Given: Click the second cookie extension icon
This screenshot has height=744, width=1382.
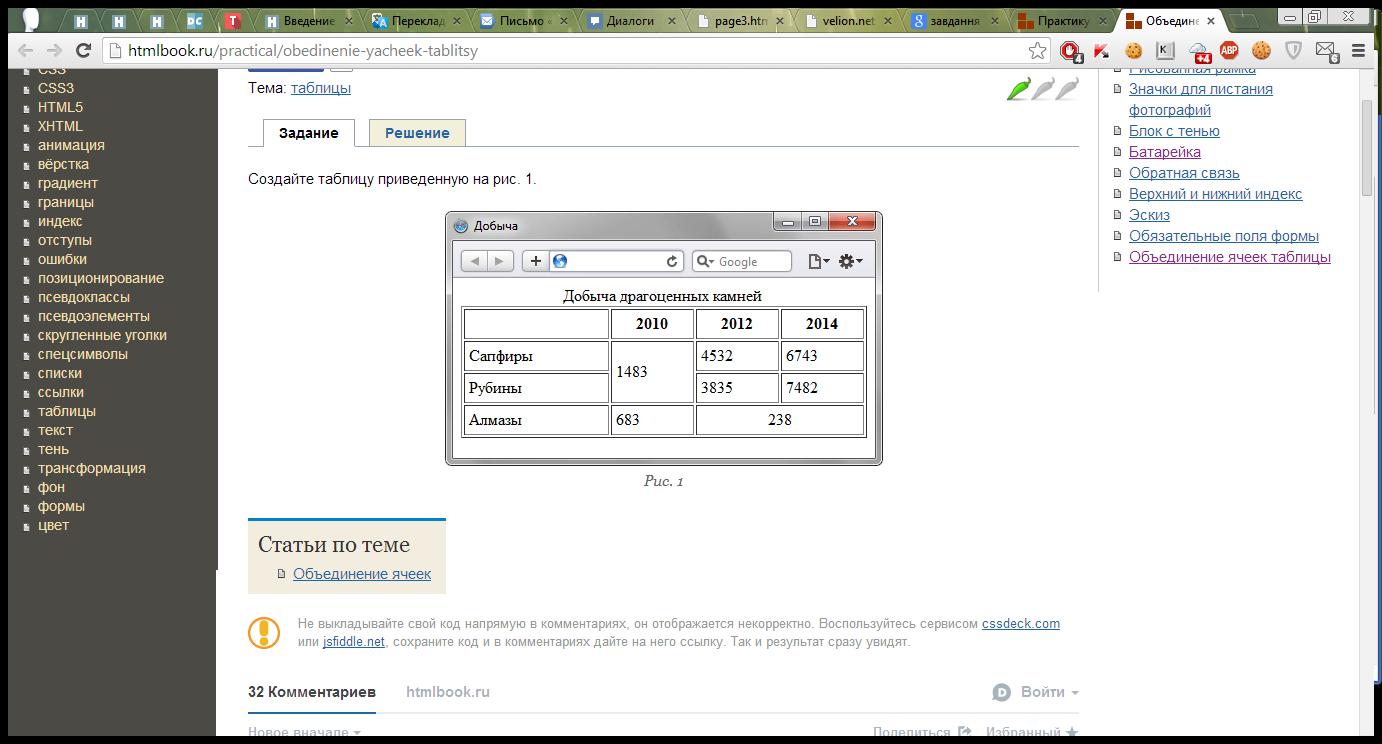Looking at the screenshot, I should click(x=1261, y=50).
